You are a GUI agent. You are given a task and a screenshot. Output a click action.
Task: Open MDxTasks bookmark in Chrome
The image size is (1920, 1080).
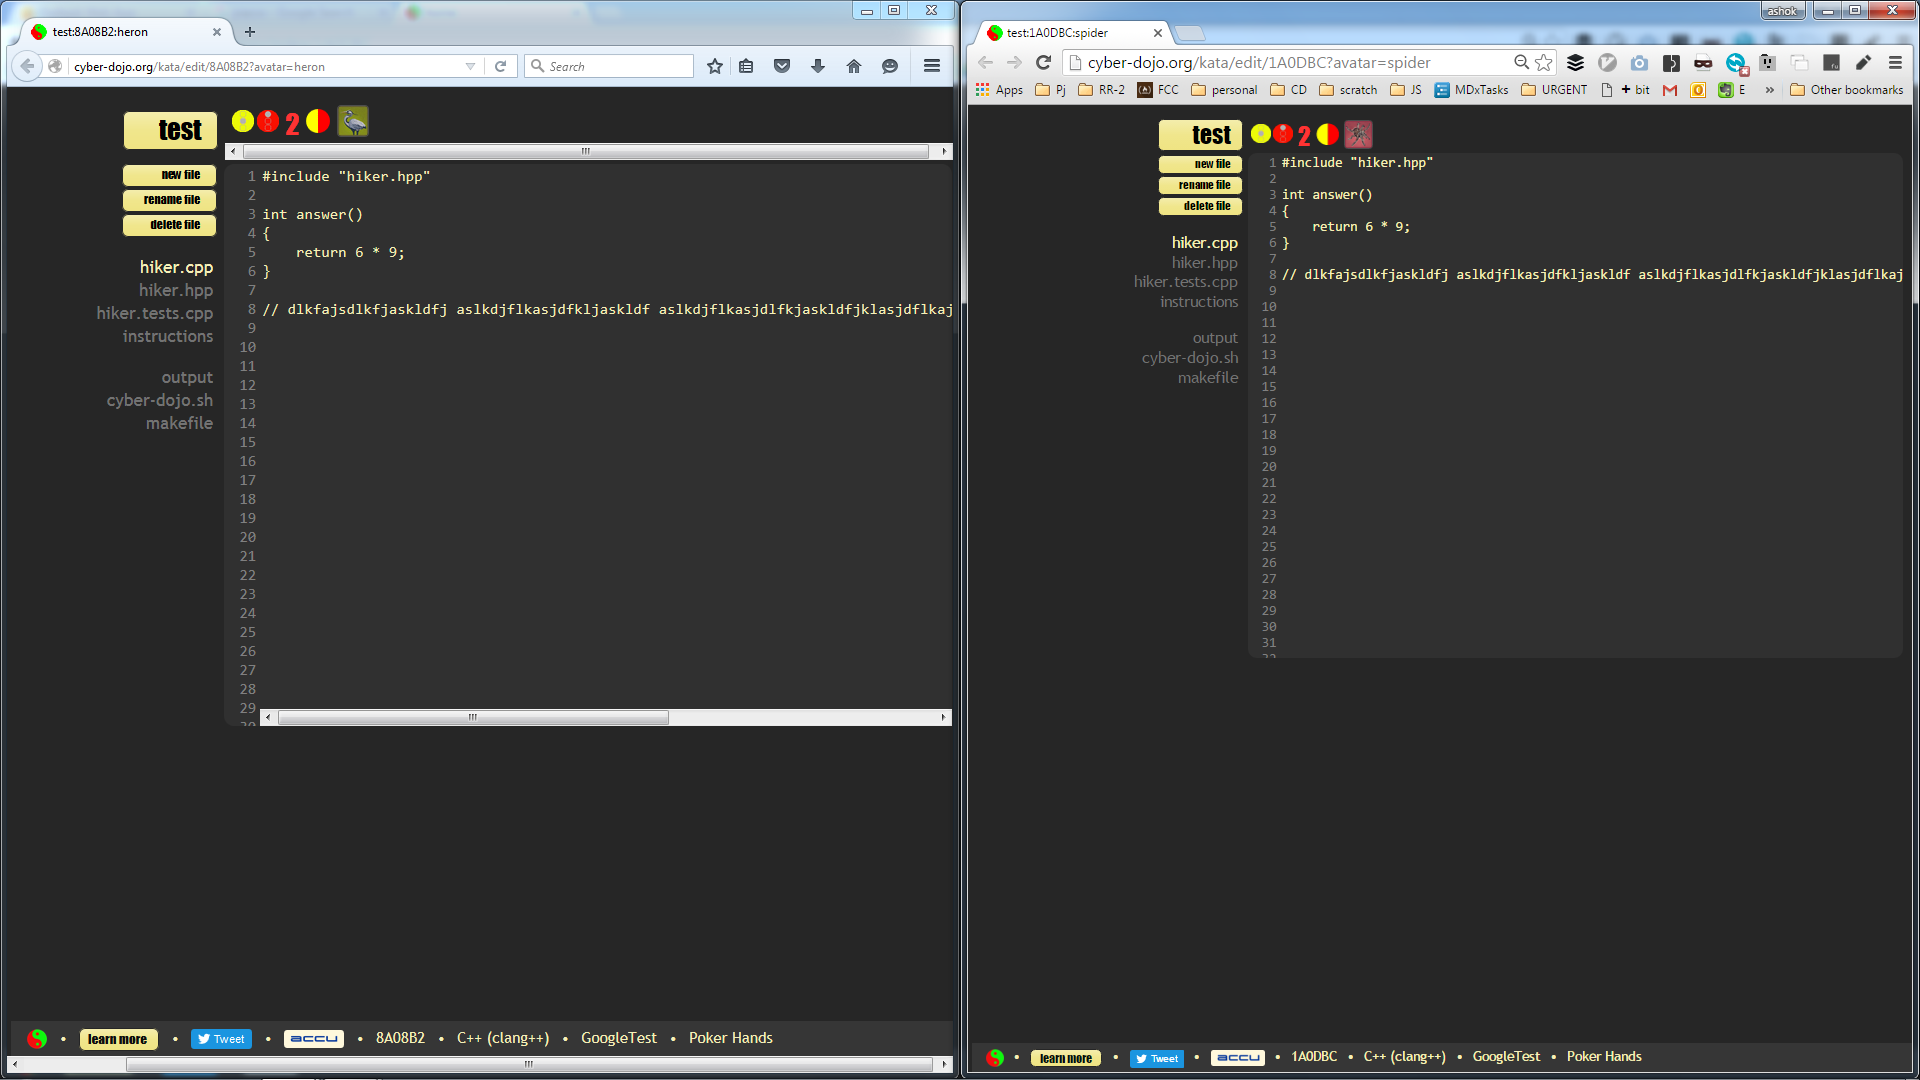pyautogui.click(x=1471, y=90)
